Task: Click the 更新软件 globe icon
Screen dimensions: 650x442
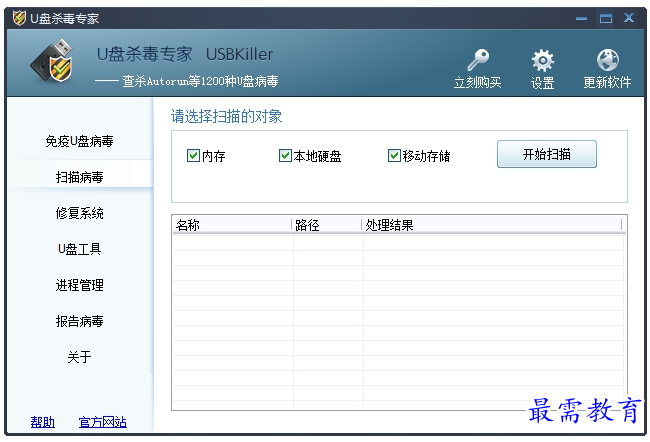Action: [608, 60]
